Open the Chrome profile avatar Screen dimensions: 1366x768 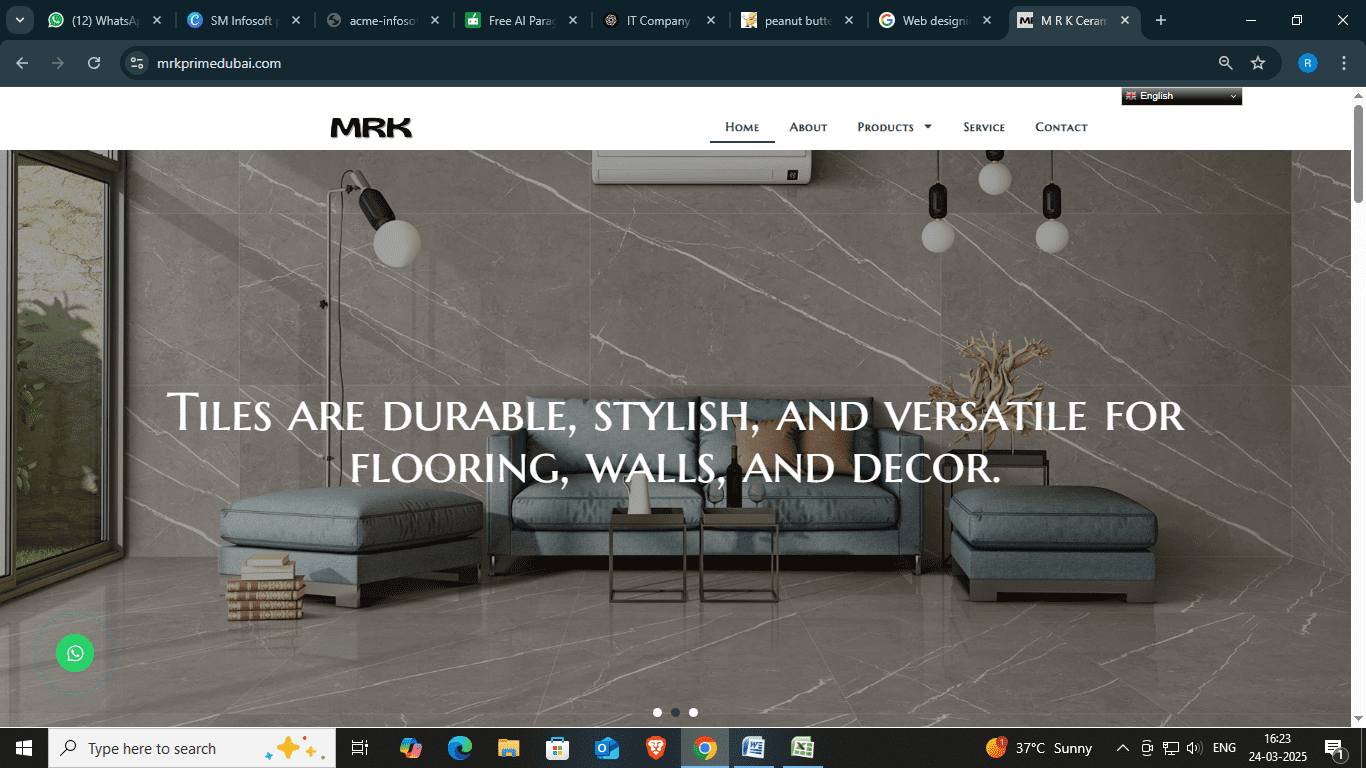tap(1307, 63)
